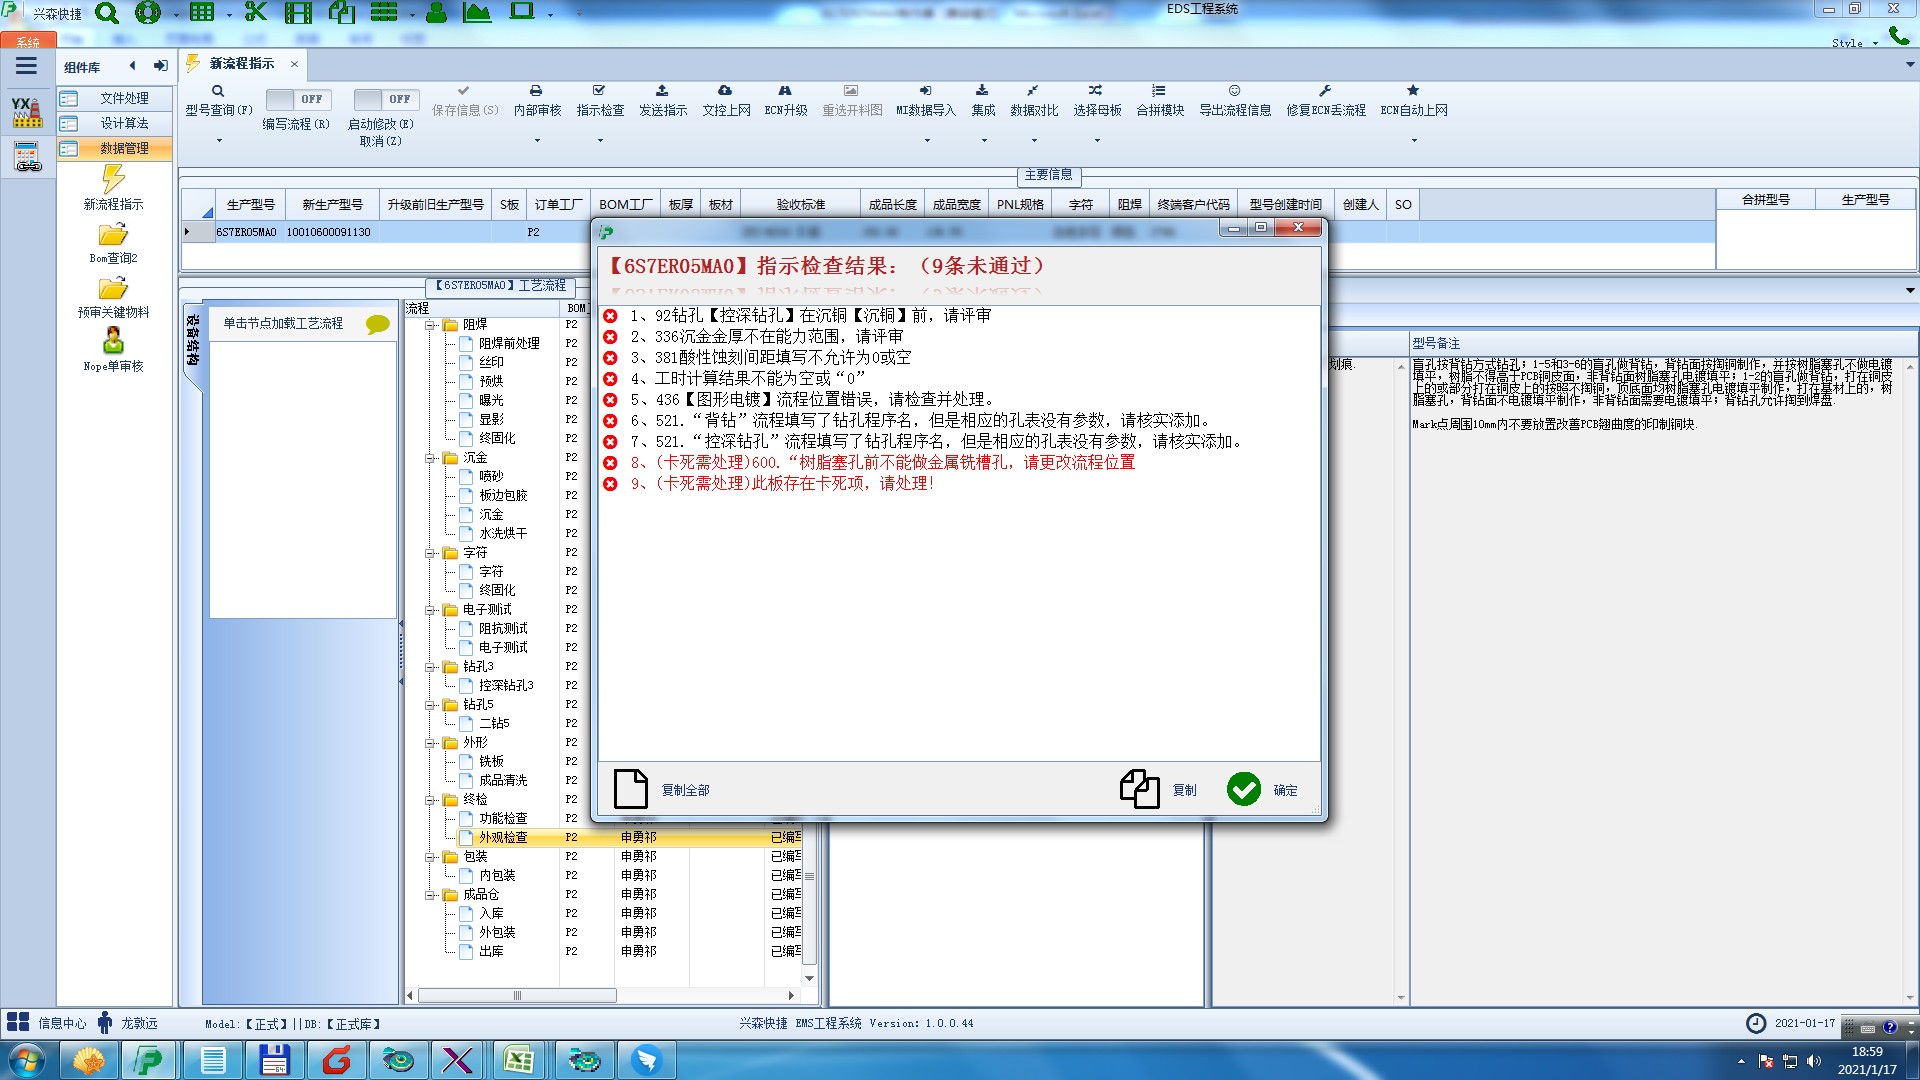Click the horizontal scrollbar under process tree

tap(517, 996)
